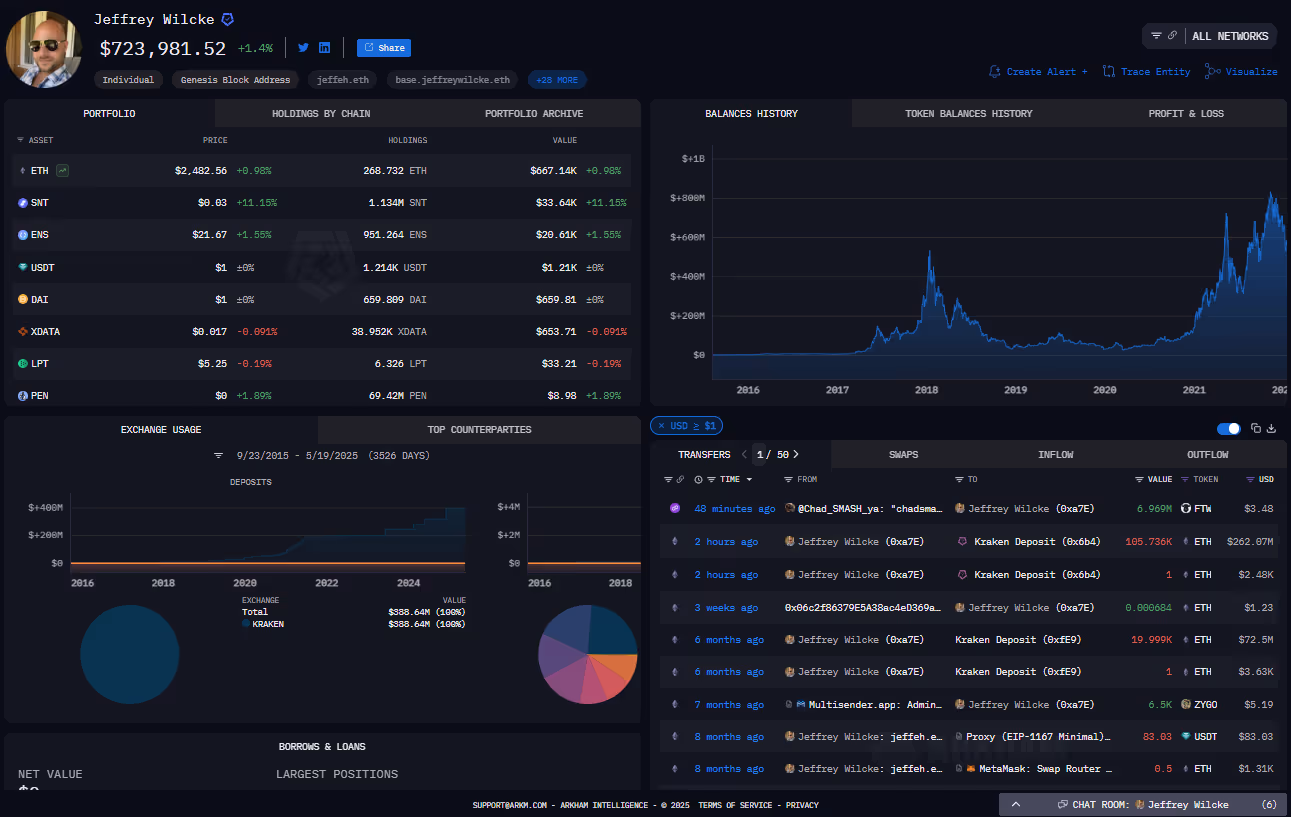Expand the chat room with the up chevron
The image size is (1291, 817).
[1016, 804]
